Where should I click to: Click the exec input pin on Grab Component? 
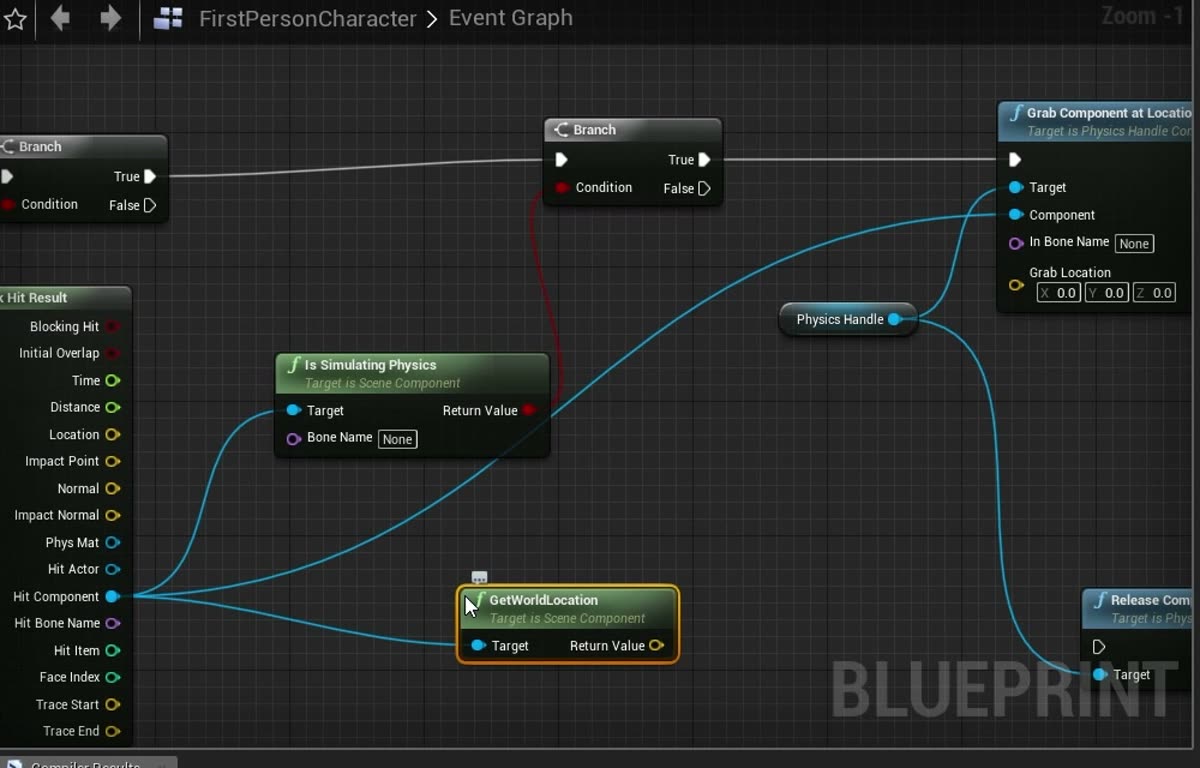click(1015, 160)
